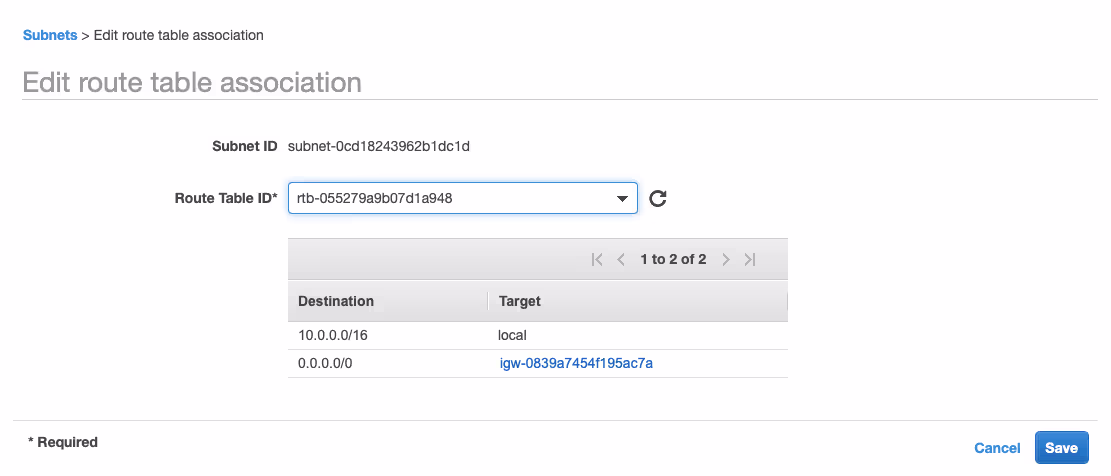Click the refresh route tables icon

(658, 198)
